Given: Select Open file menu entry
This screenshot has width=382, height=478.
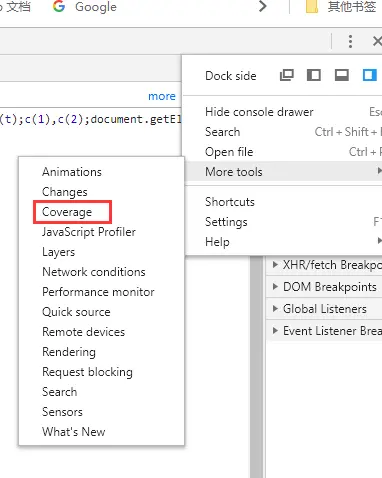Looking at the screenshot, I should [283, 152].
